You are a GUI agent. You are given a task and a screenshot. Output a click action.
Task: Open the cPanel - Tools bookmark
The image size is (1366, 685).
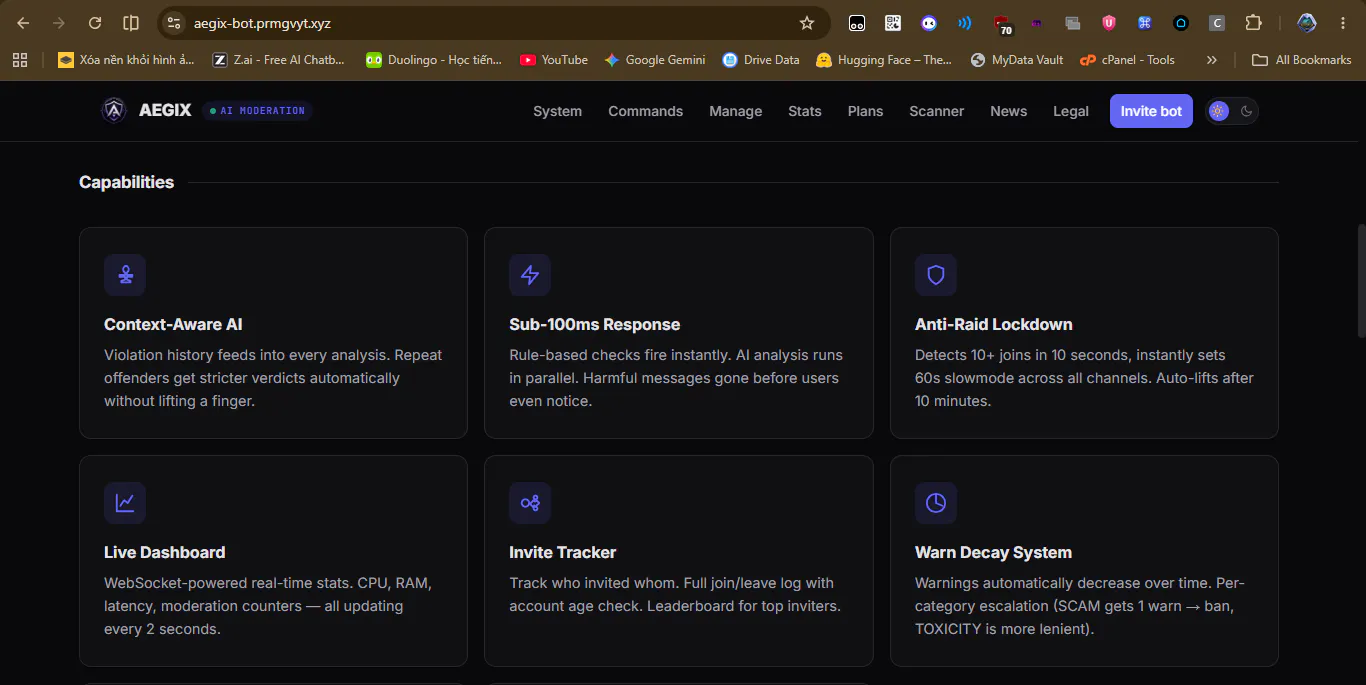coord(1128,60)
